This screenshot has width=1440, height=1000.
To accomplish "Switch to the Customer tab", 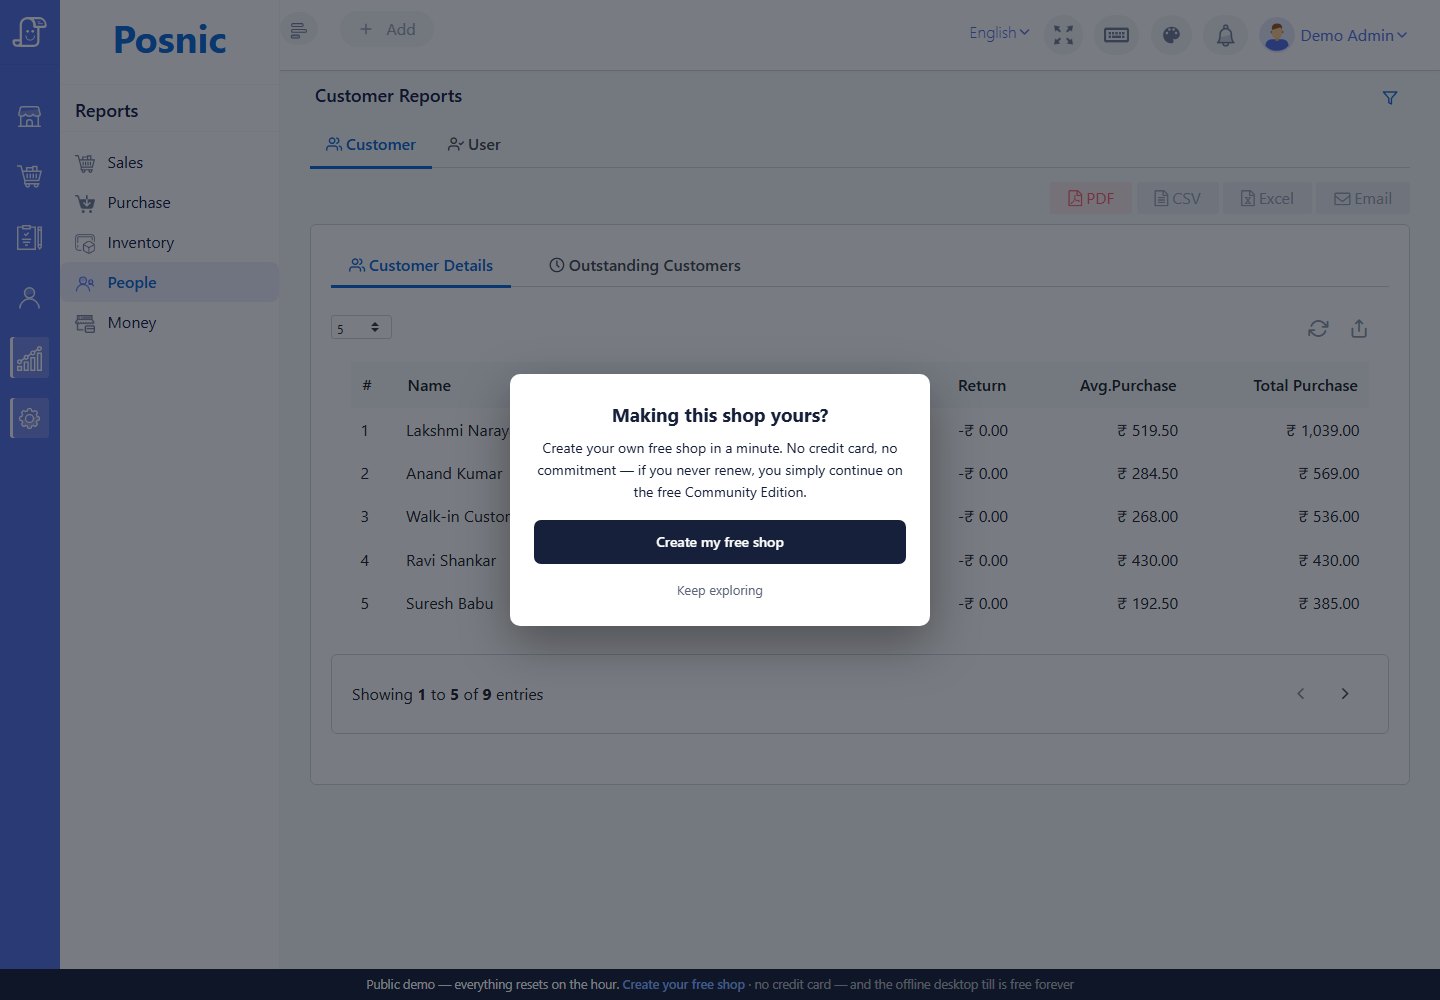I will (371, 145).
